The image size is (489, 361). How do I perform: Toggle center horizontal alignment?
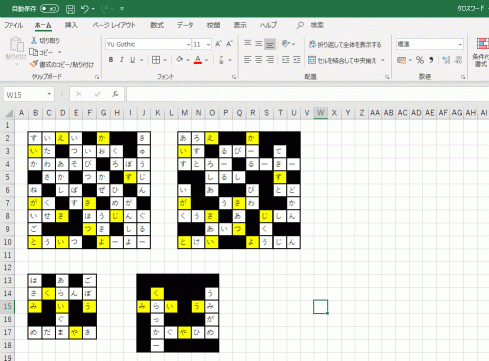click(x=258, y=60)
